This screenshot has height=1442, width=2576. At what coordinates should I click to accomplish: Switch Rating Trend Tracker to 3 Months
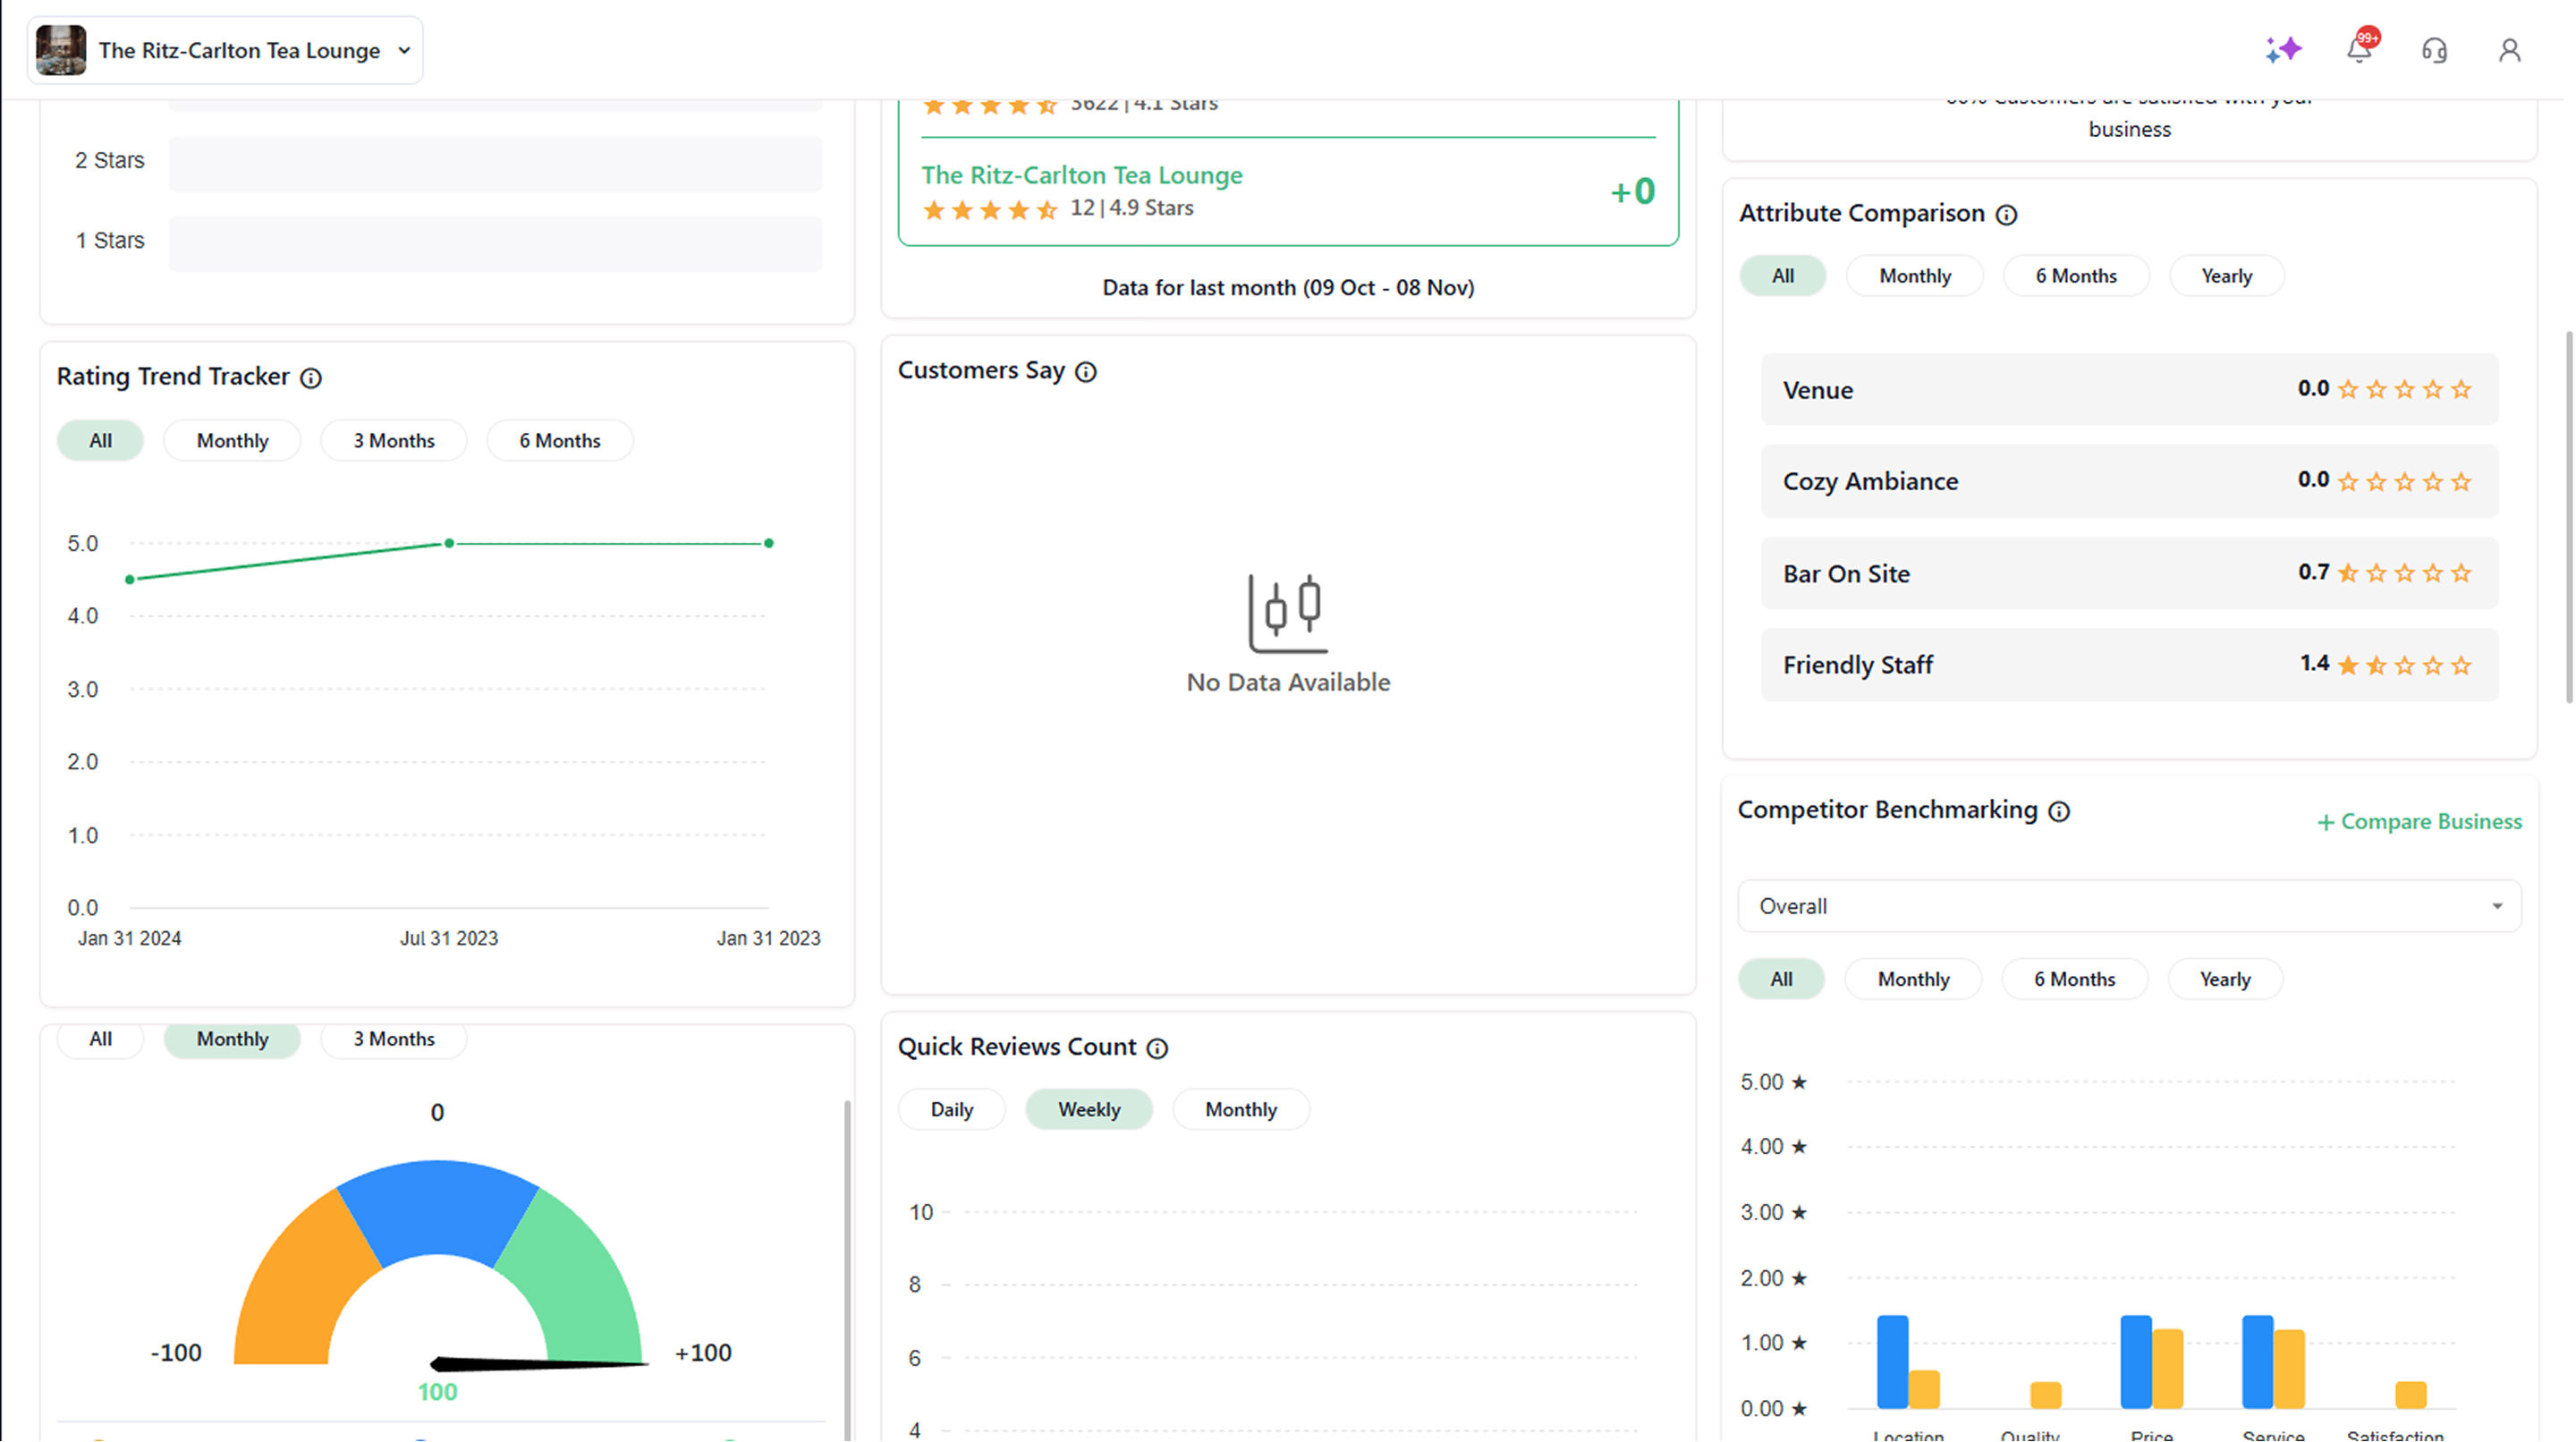[x=393, y=441]
